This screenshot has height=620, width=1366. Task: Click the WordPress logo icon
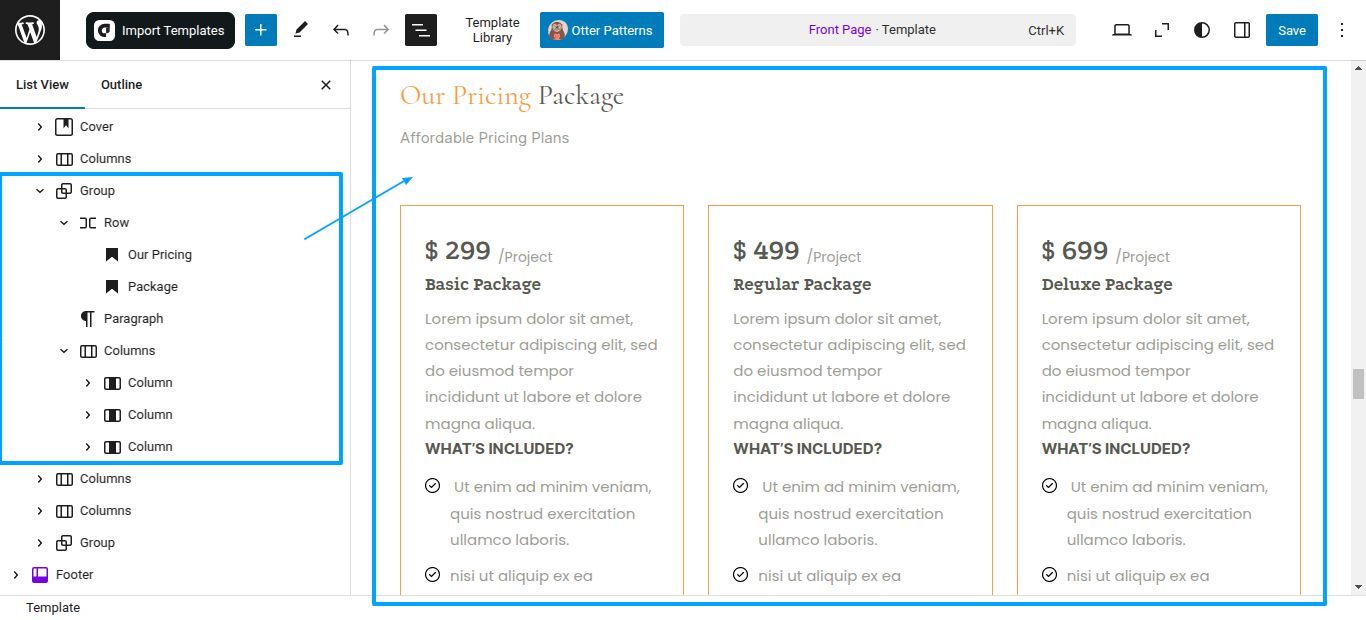(x=30, y=30)
